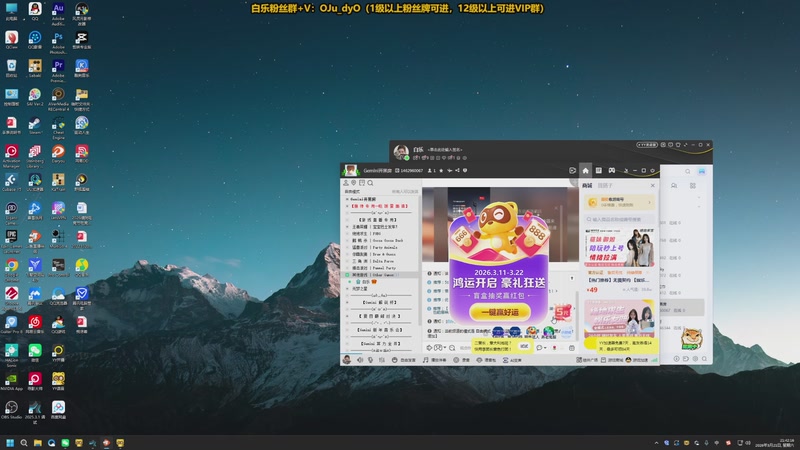Image resolution: width=800 pixels, height=450 pixels.
Task: Click the music note icon in YY bottom bar
Action: coord(426,360)
